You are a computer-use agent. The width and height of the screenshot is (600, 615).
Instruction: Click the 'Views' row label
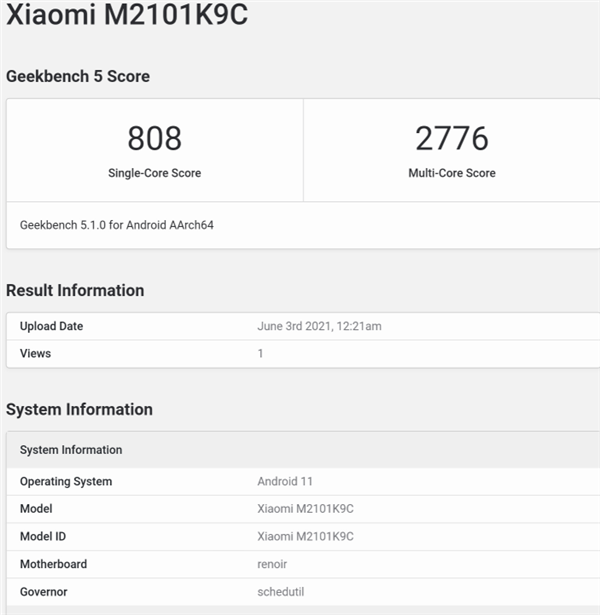tap(35, 353)
